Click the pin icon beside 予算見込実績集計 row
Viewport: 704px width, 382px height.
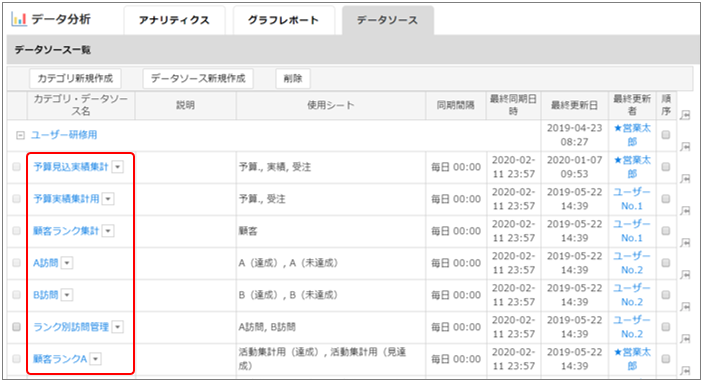tap(685, 179)
